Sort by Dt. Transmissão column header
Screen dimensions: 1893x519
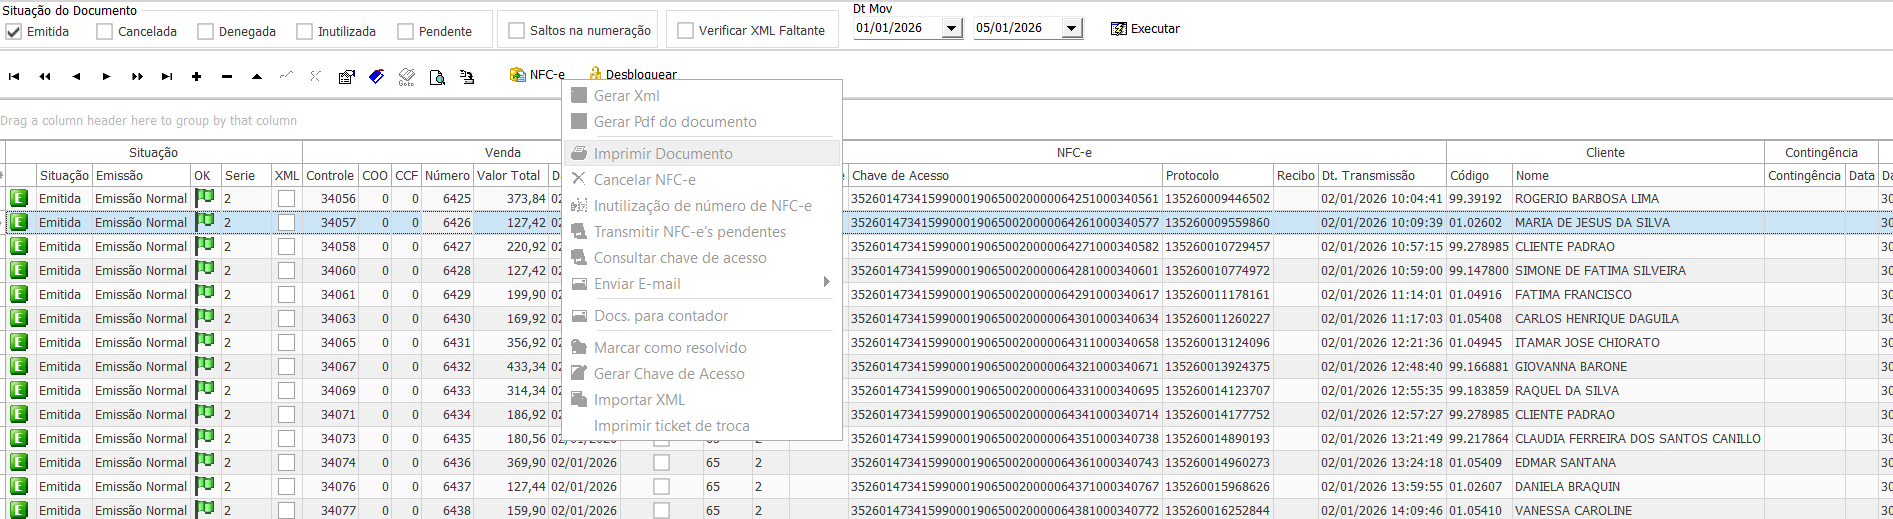1382,175
